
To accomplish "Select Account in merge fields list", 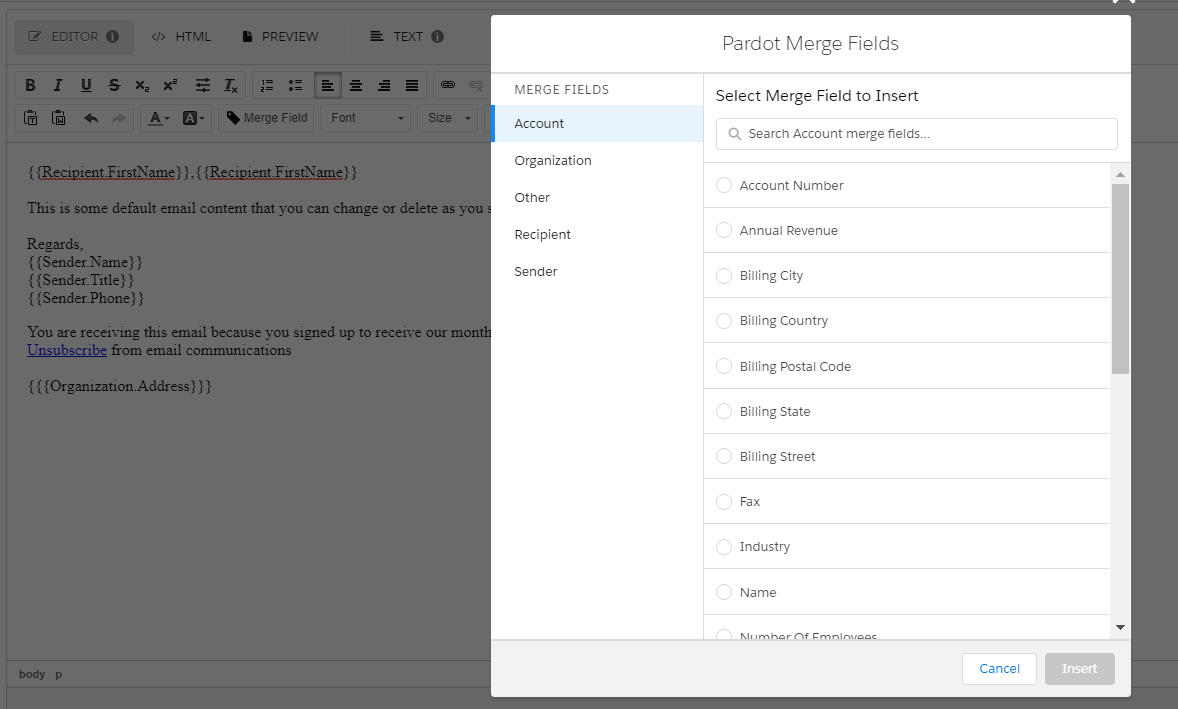I will pos(597,124).
